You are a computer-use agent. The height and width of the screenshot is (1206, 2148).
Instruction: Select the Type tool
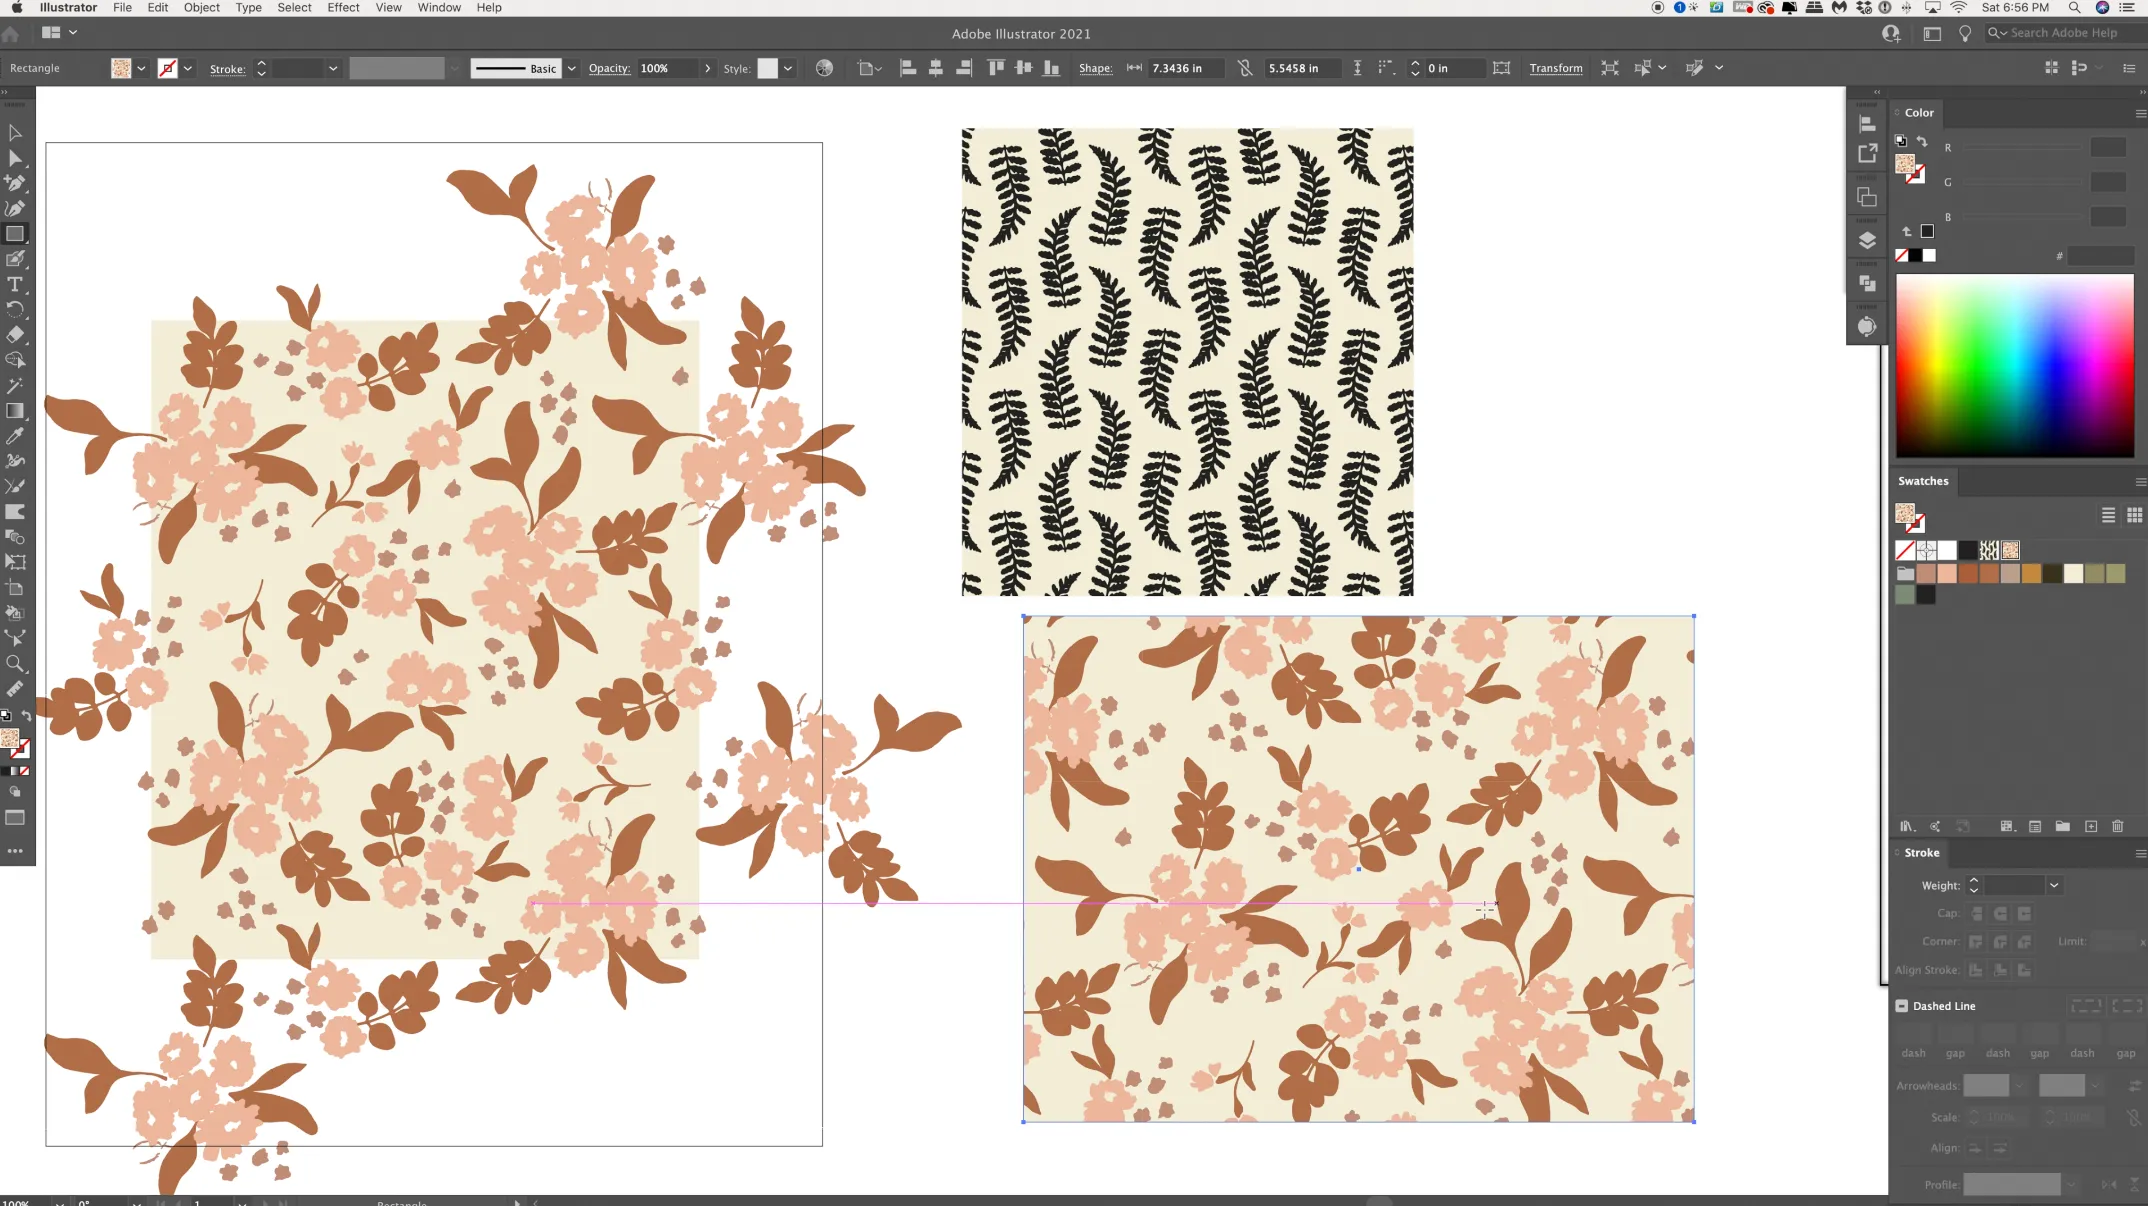15,285
